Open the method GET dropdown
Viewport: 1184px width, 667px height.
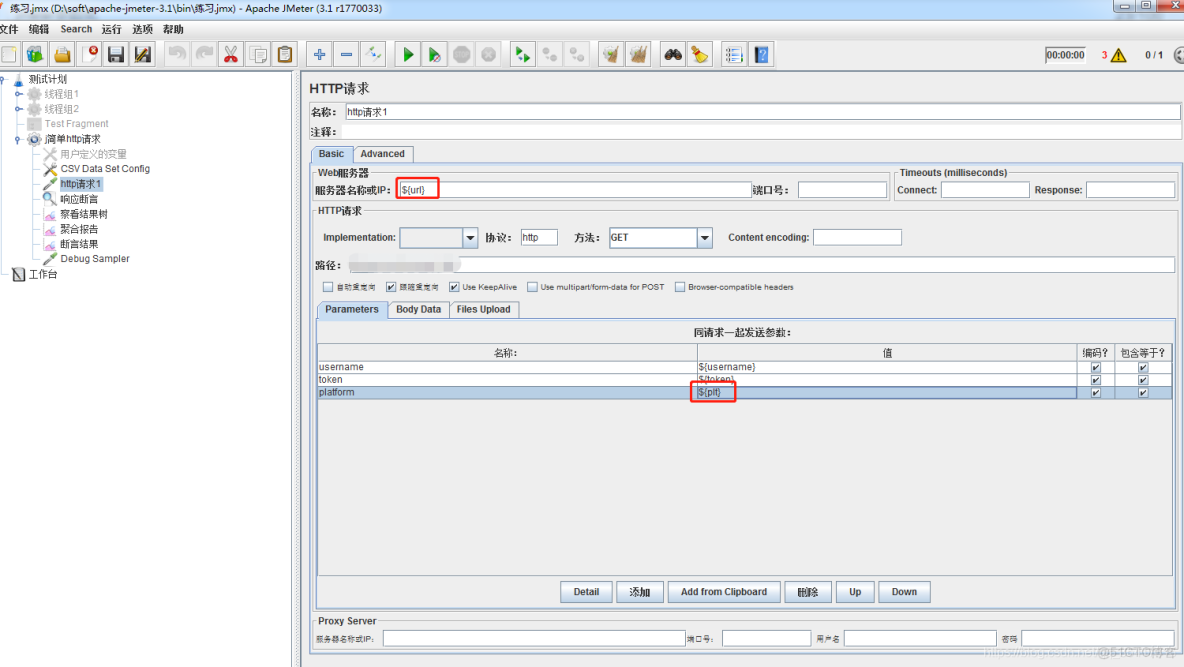(x=705, y=238)
